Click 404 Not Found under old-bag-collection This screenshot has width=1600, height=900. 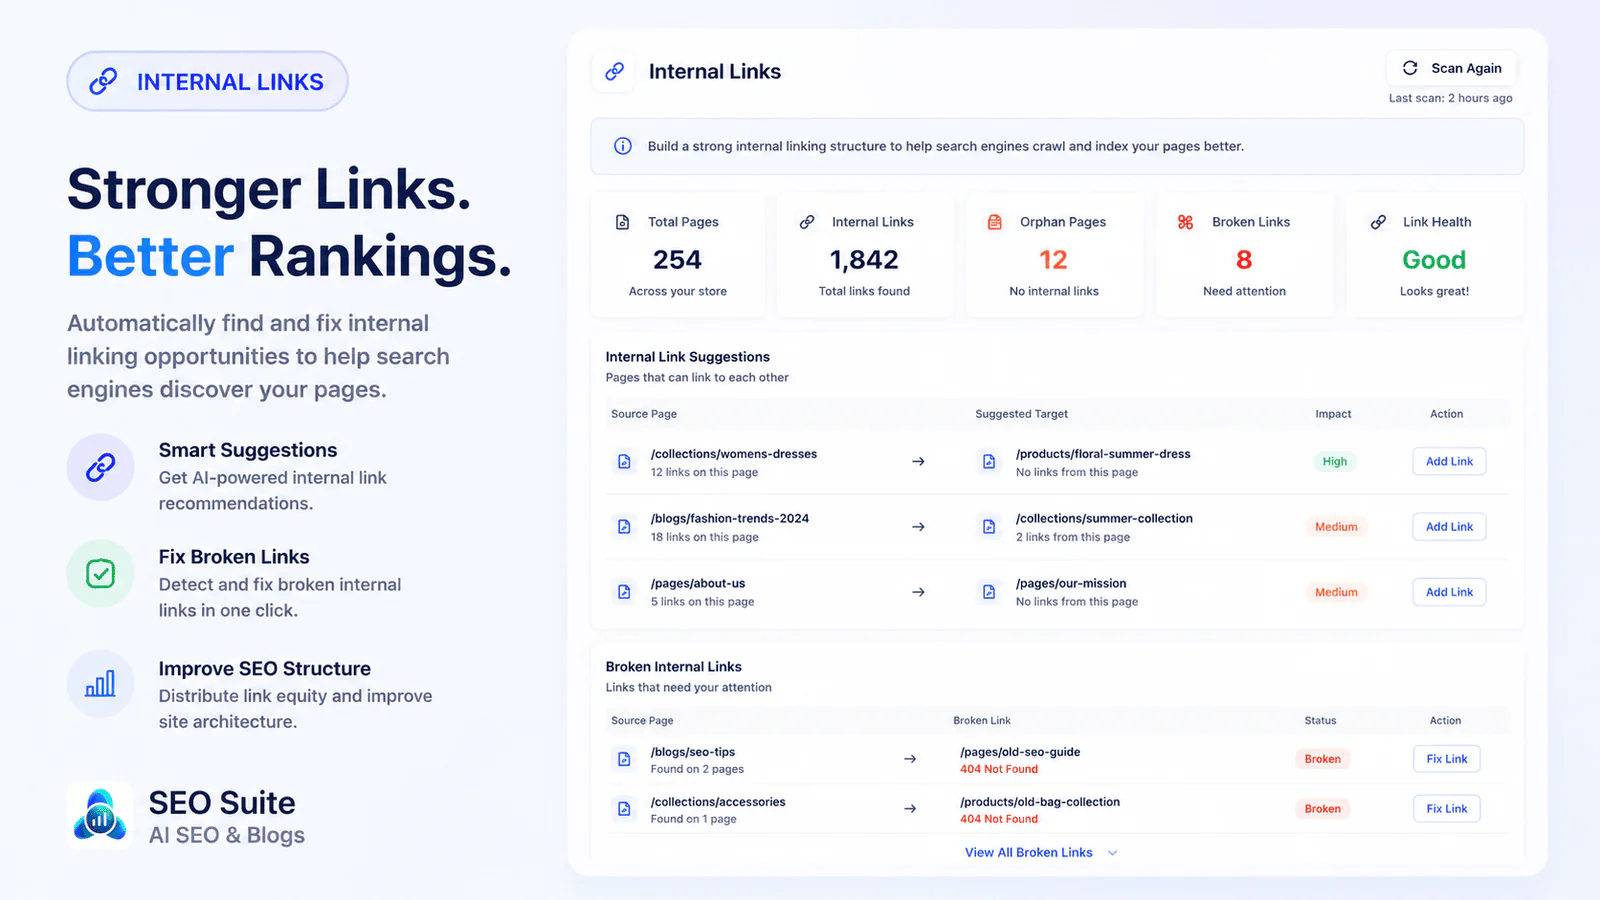coord(999,819)
